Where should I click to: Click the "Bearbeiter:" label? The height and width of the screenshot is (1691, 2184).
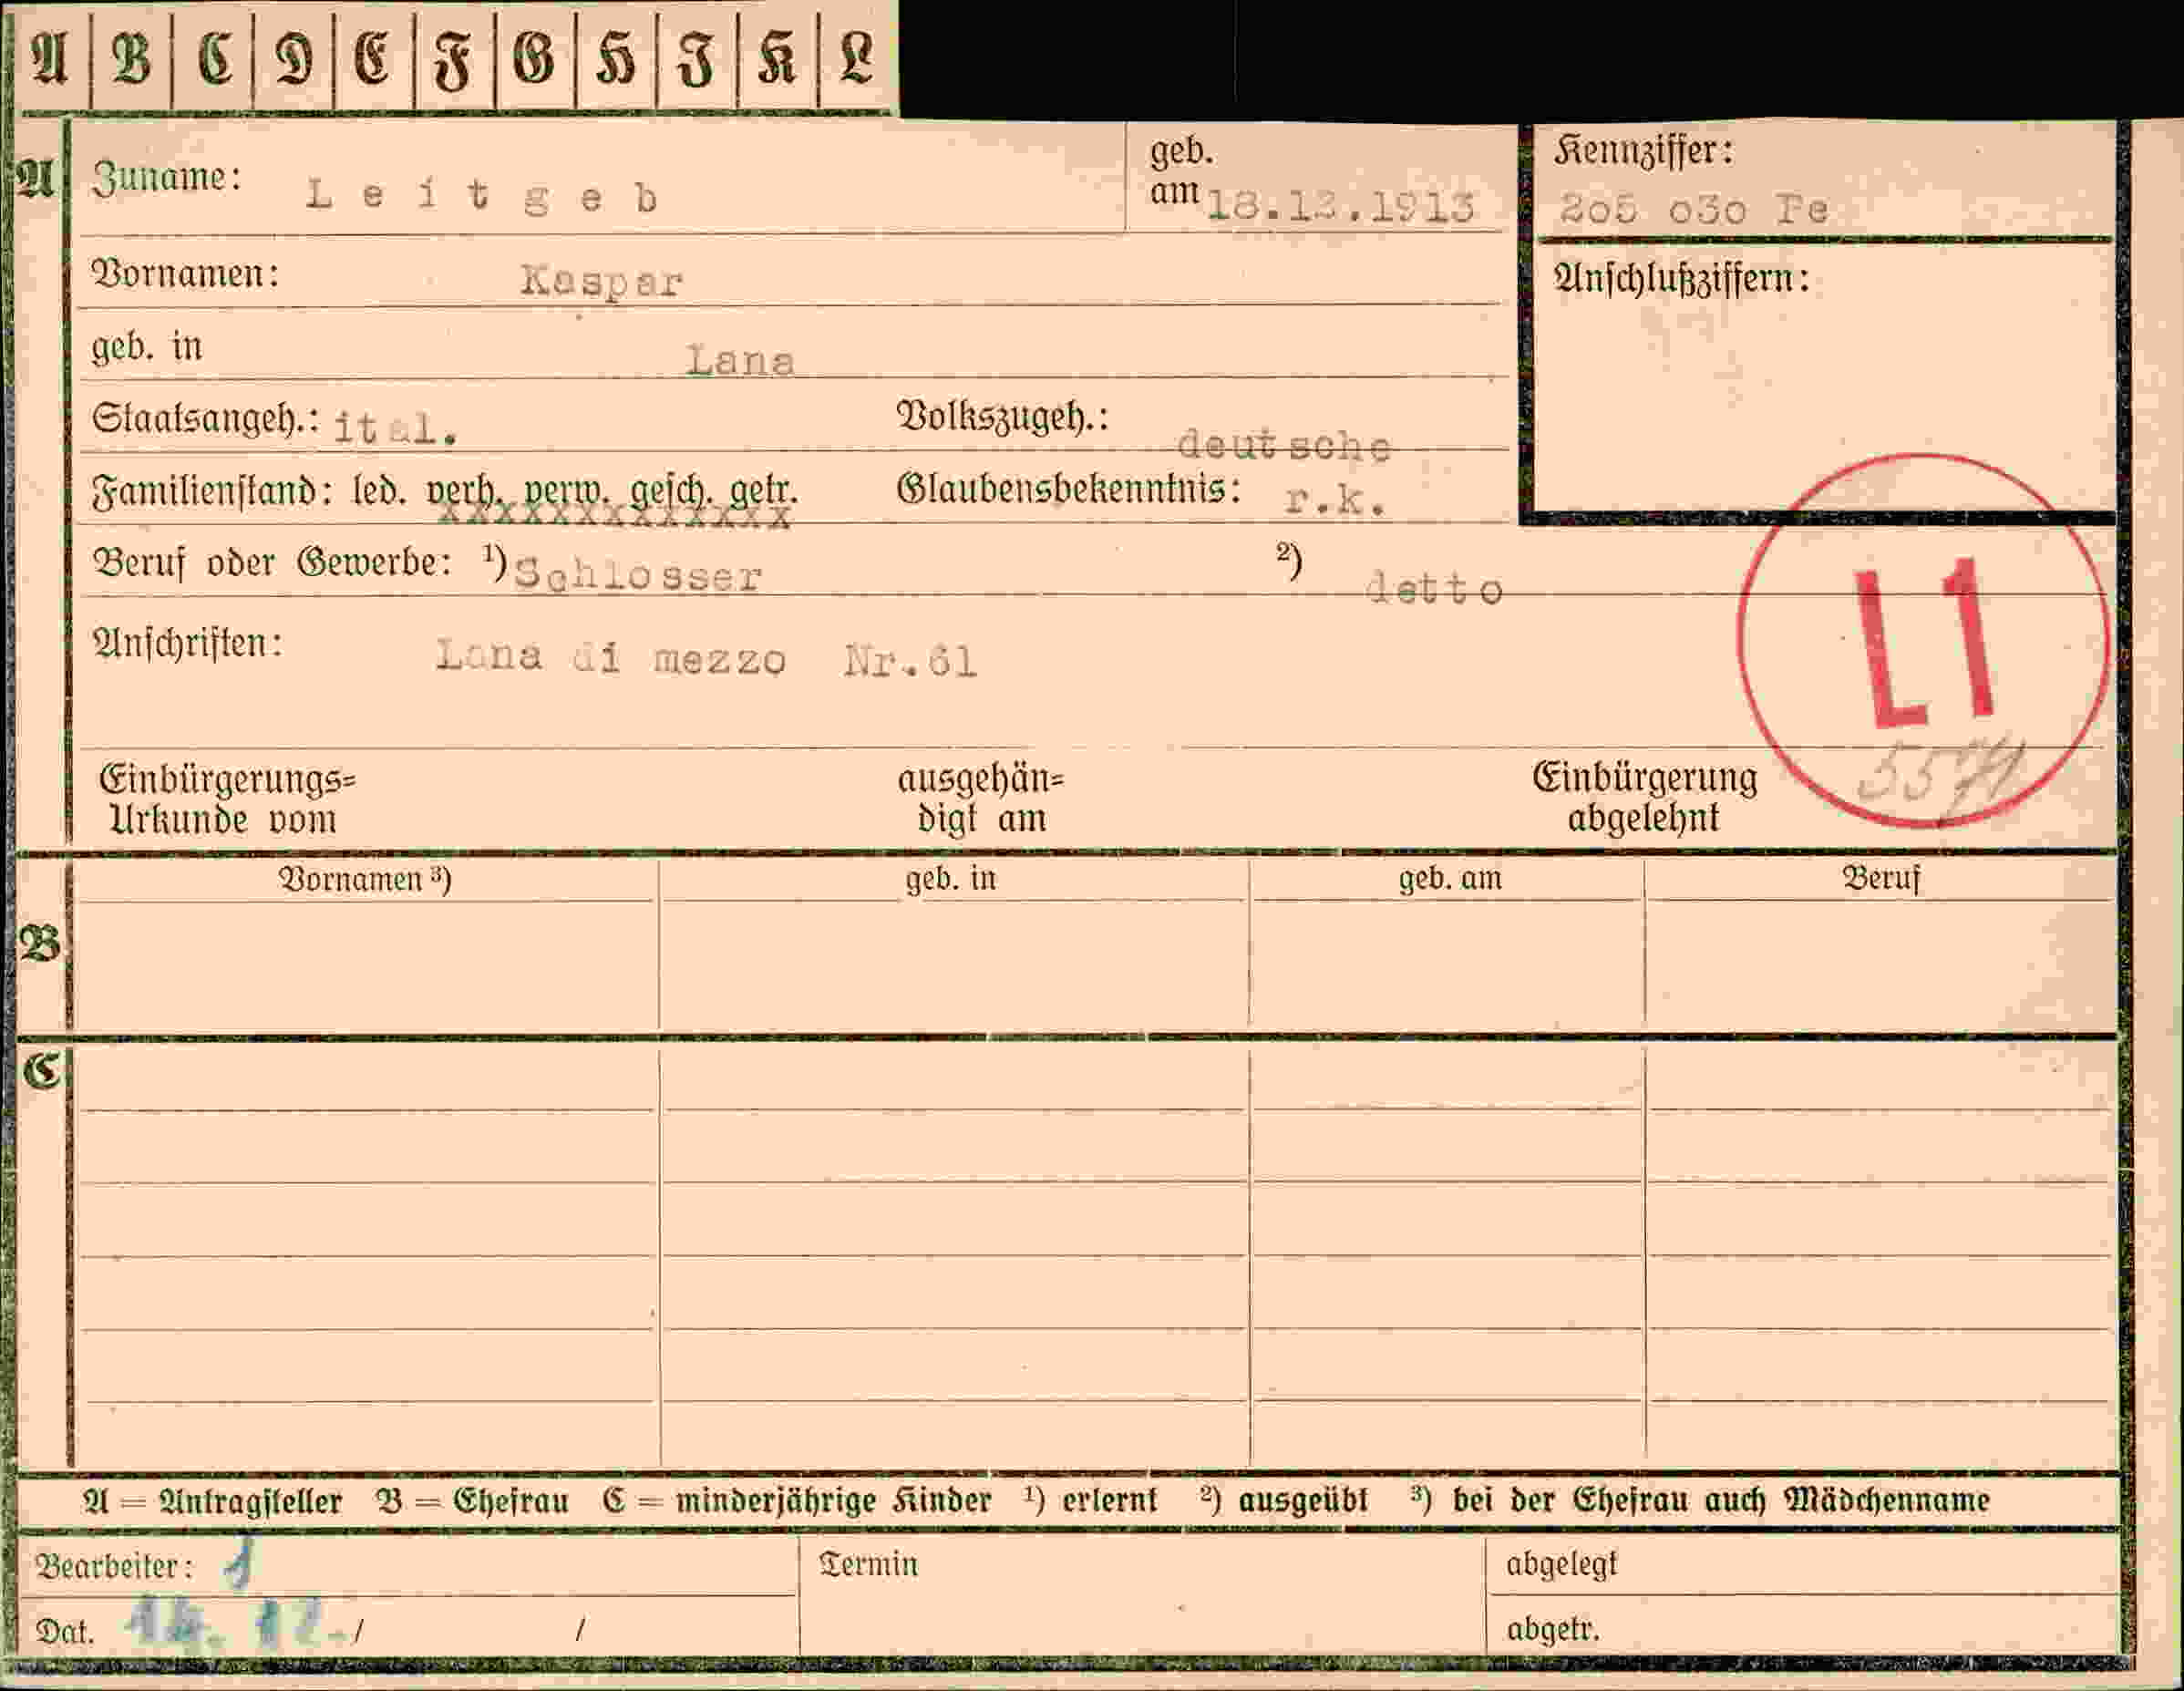pos(113,1566)
